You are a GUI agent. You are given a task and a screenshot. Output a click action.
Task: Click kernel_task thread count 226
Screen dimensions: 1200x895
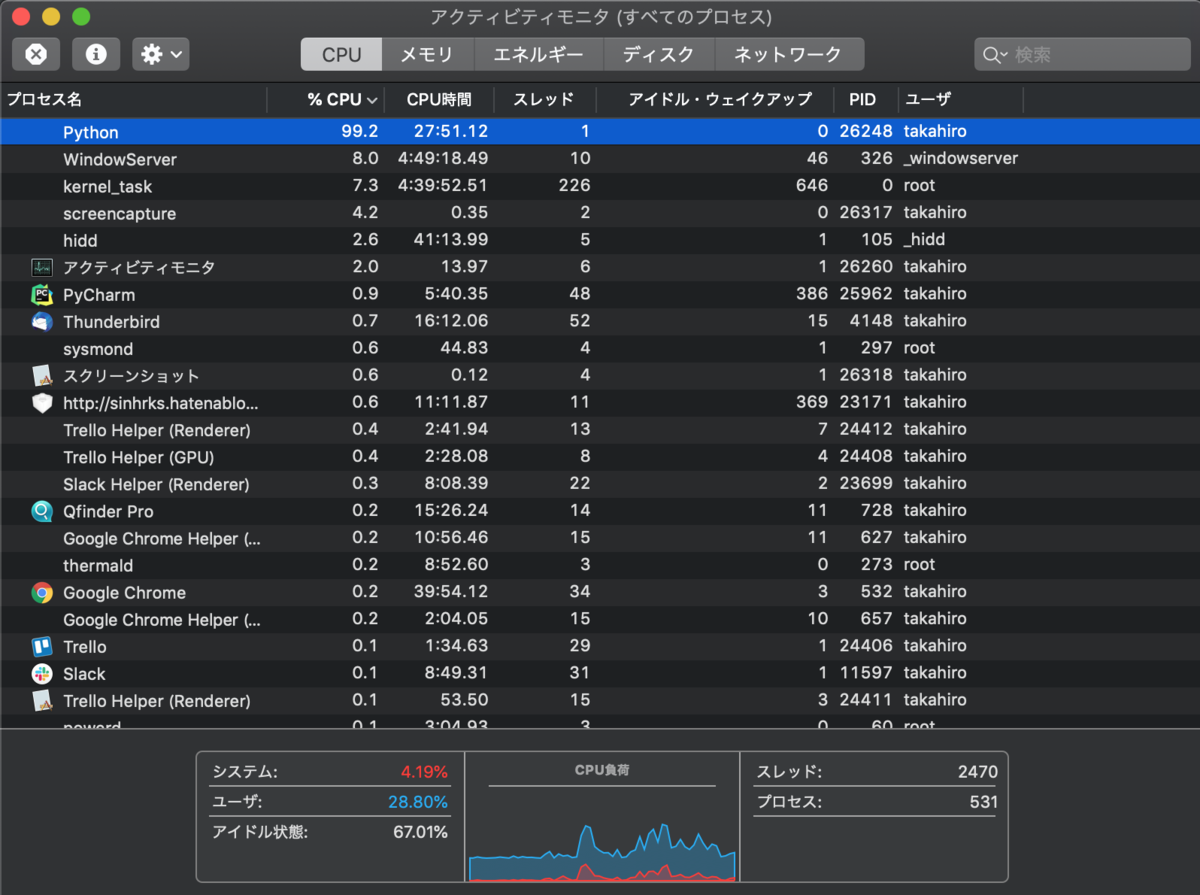[575, 185]
